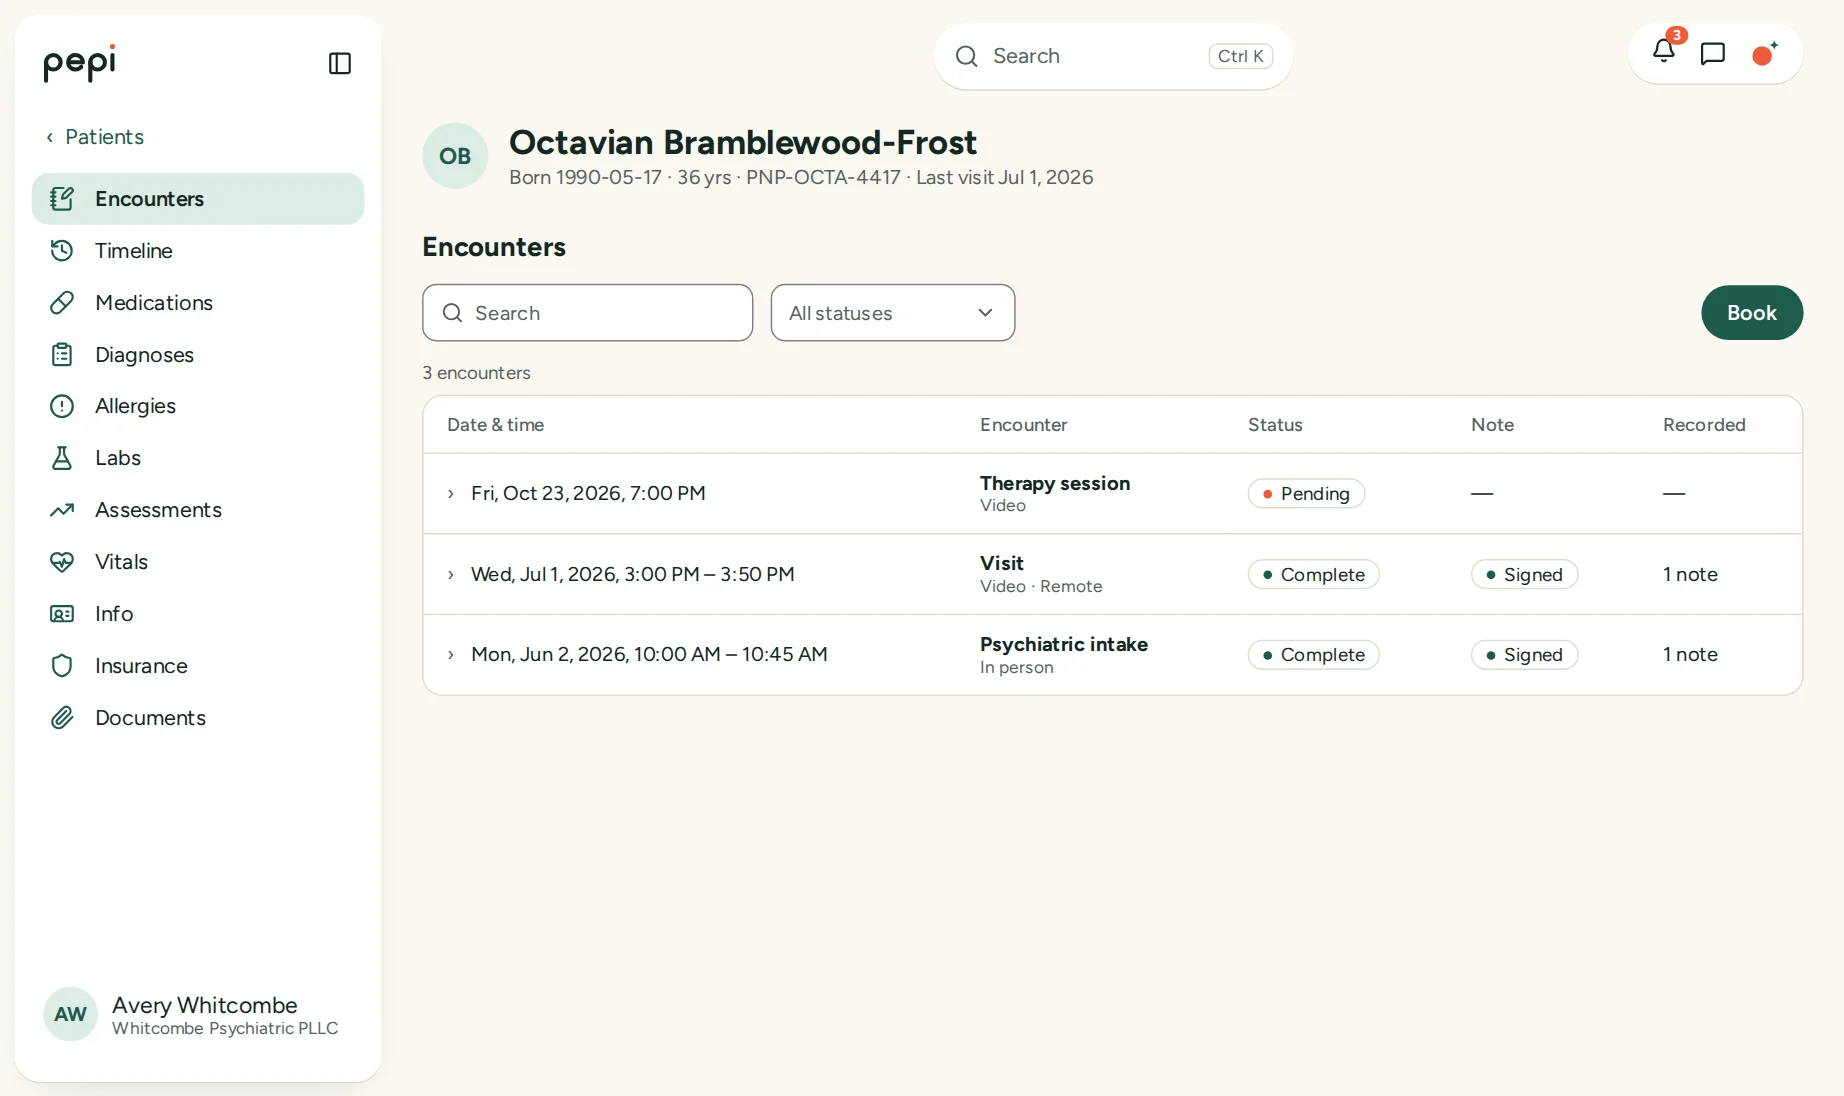Image resolution: width=1844 pixels, height=1096 pixels.
Task: Click the global search magnifier icon
Action: point(966,57)
